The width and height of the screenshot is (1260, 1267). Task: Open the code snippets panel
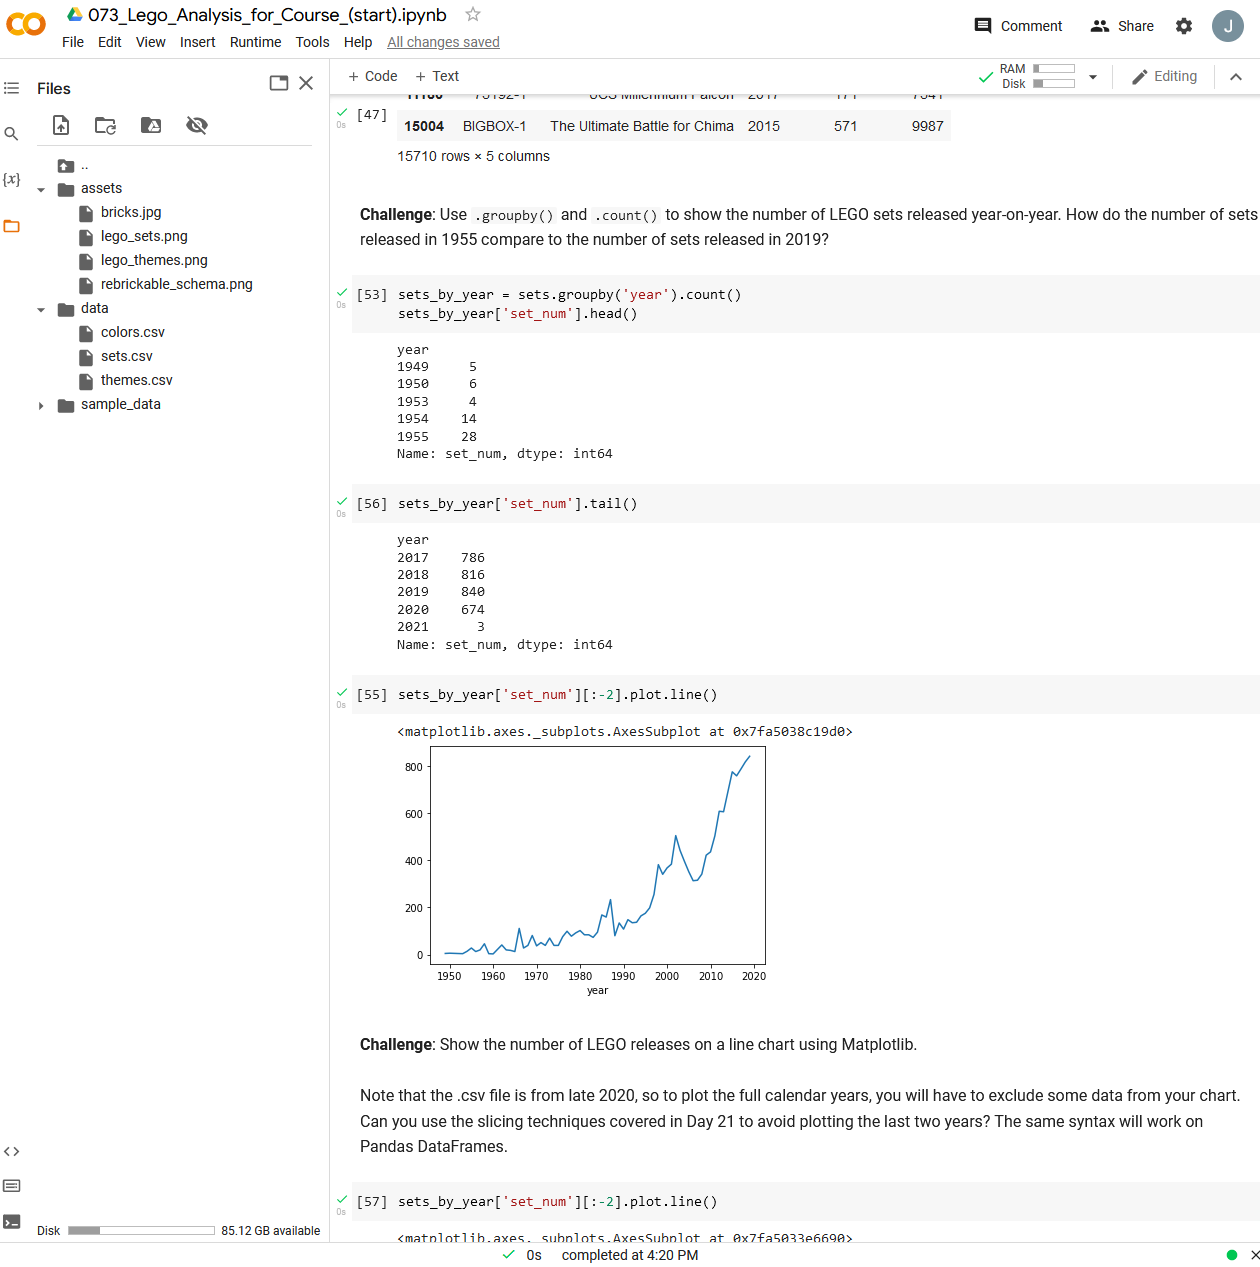point(12,1151)
